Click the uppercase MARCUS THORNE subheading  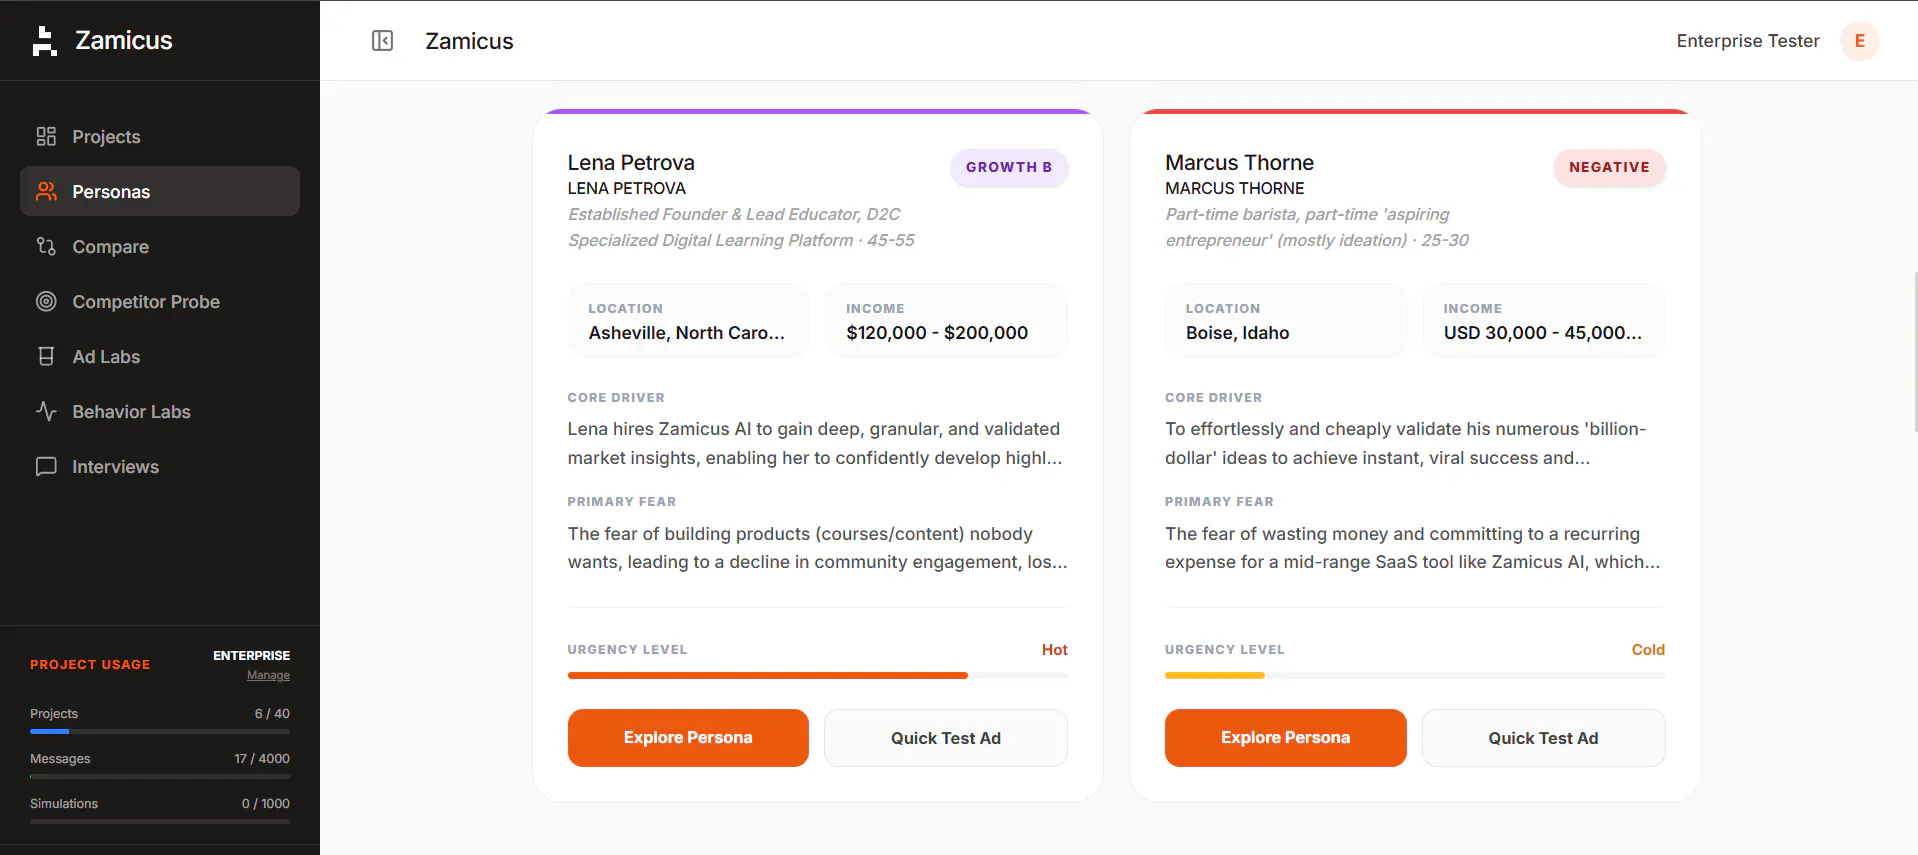click(1235, 188)
